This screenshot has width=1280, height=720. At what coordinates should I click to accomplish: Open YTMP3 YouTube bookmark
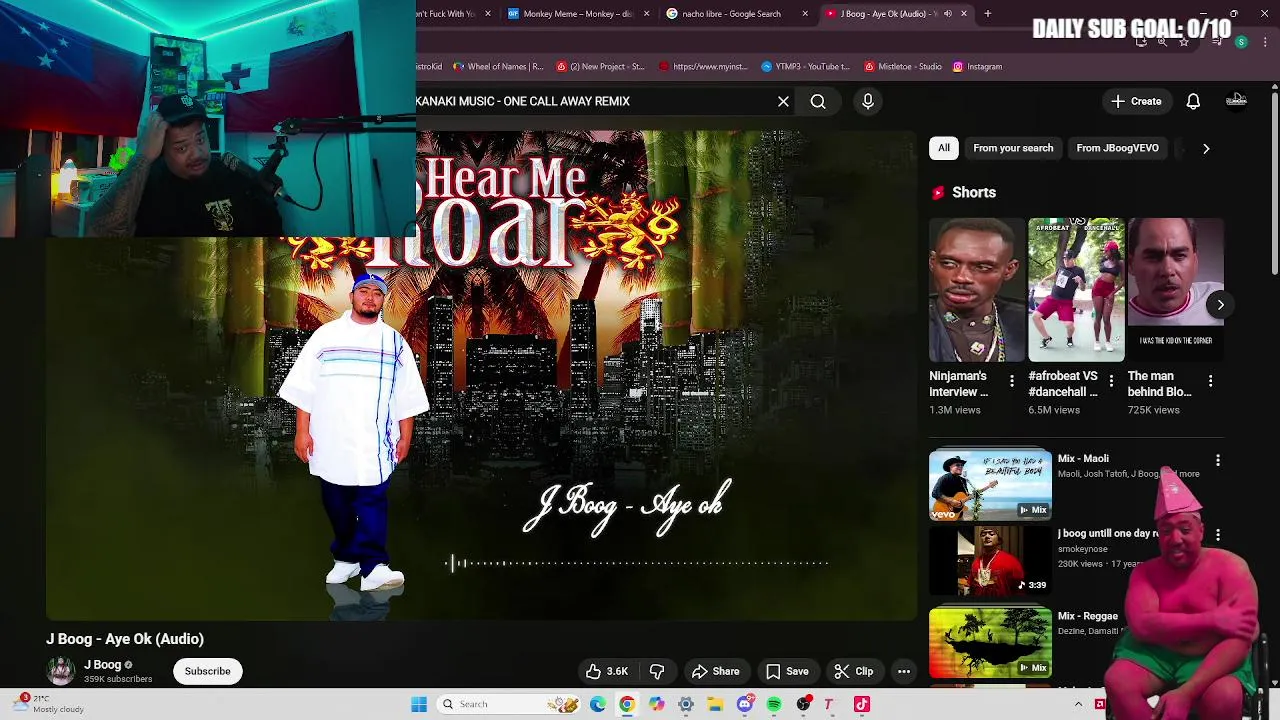pos(805,66)
